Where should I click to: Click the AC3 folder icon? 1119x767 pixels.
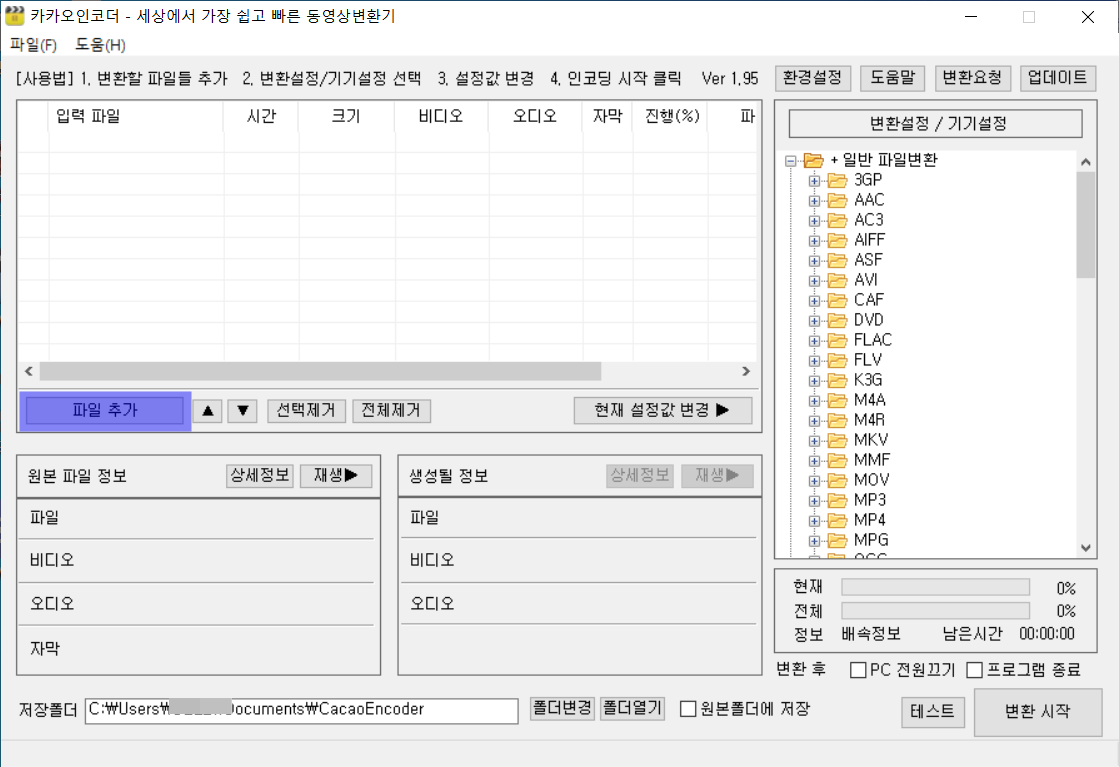pyautogui.click(x=837, y=220)
